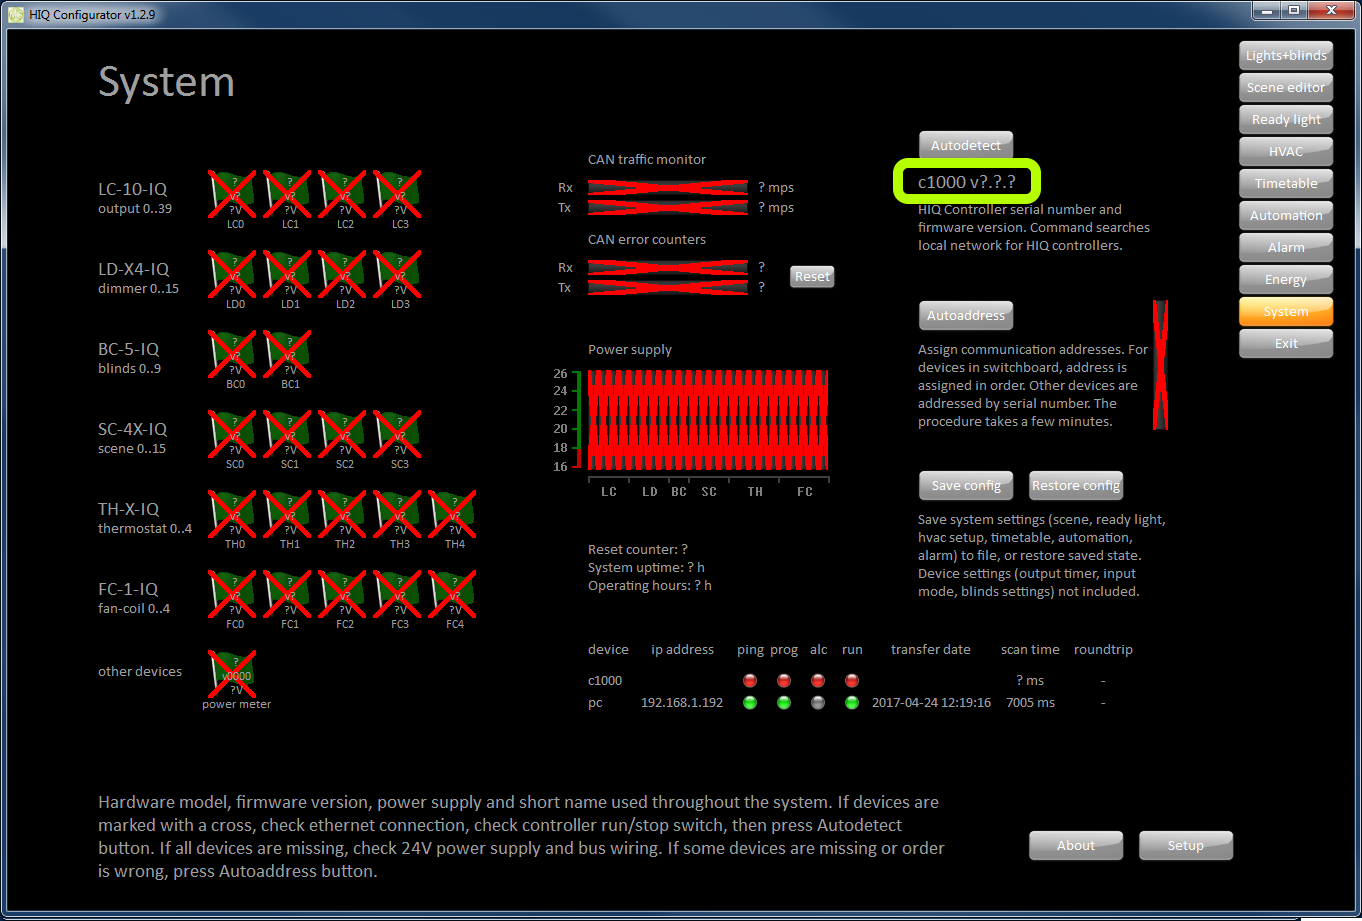Click the power meter device icon
The width and height of the screenshot is (1362, 921).
[x=232, y=673]
